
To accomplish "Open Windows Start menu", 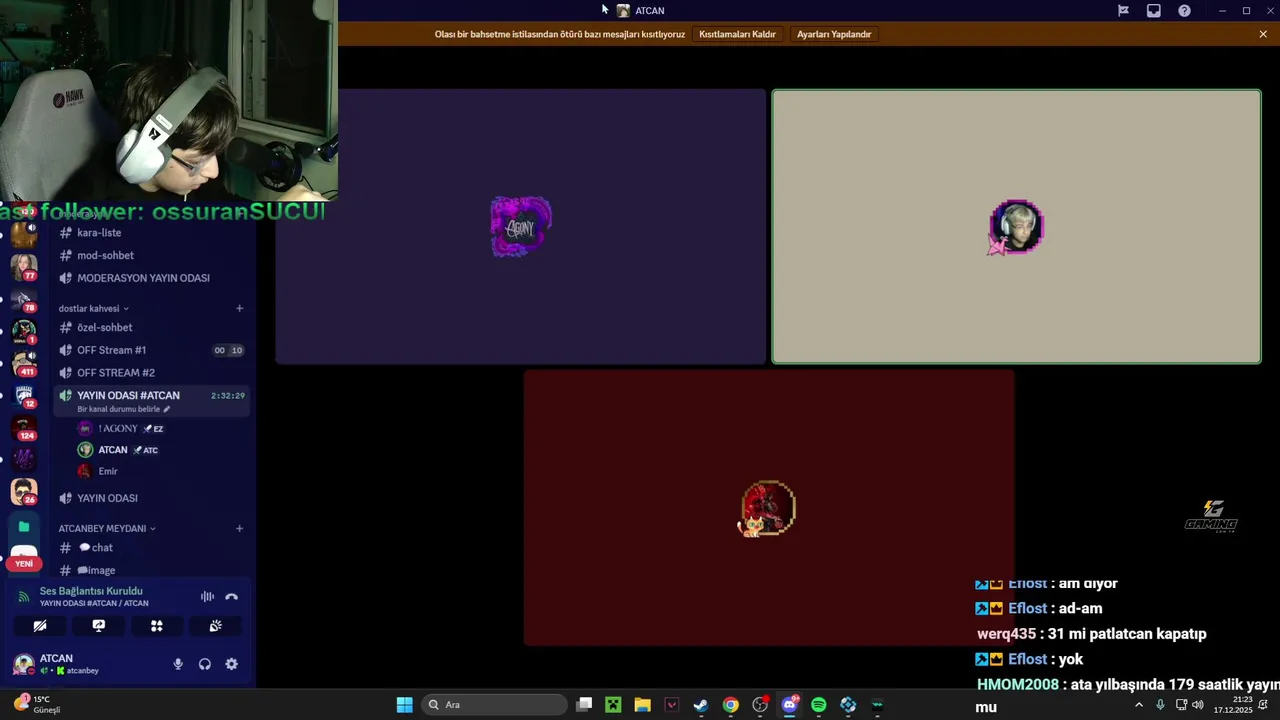I will point(404,705).
